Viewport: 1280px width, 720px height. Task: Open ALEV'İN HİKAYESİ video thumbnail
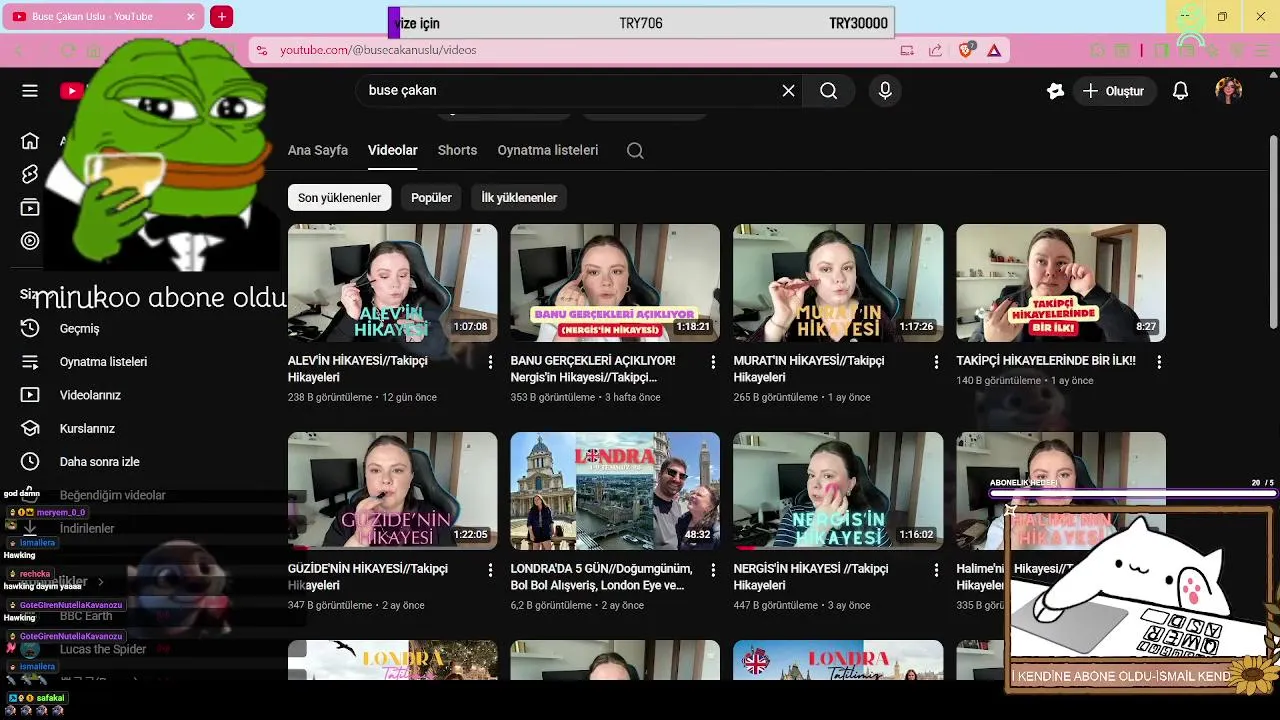(x=392, y=283)
